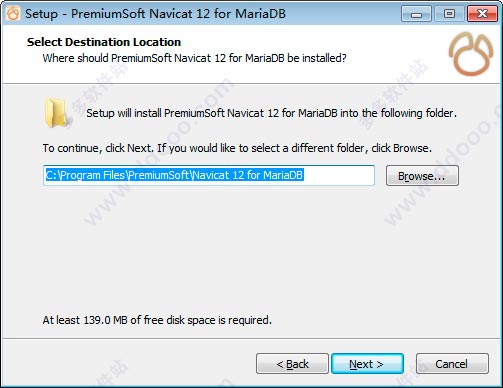Image resolution: width=503 pixels, height=388 pixels.
Task: Click the separator line below the header
Action: (251, 83)
